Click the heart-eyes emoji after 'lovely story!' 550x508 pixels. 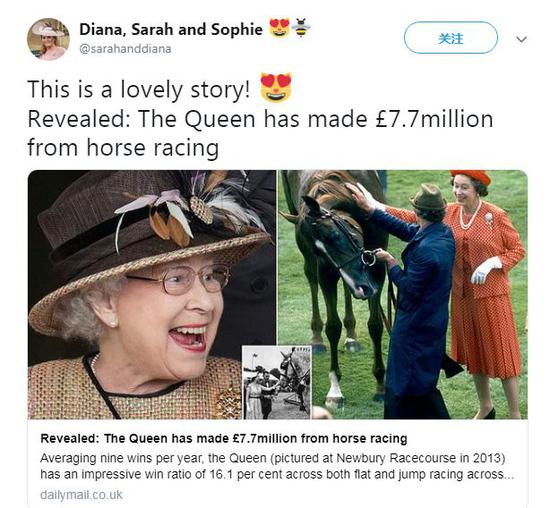276,87
